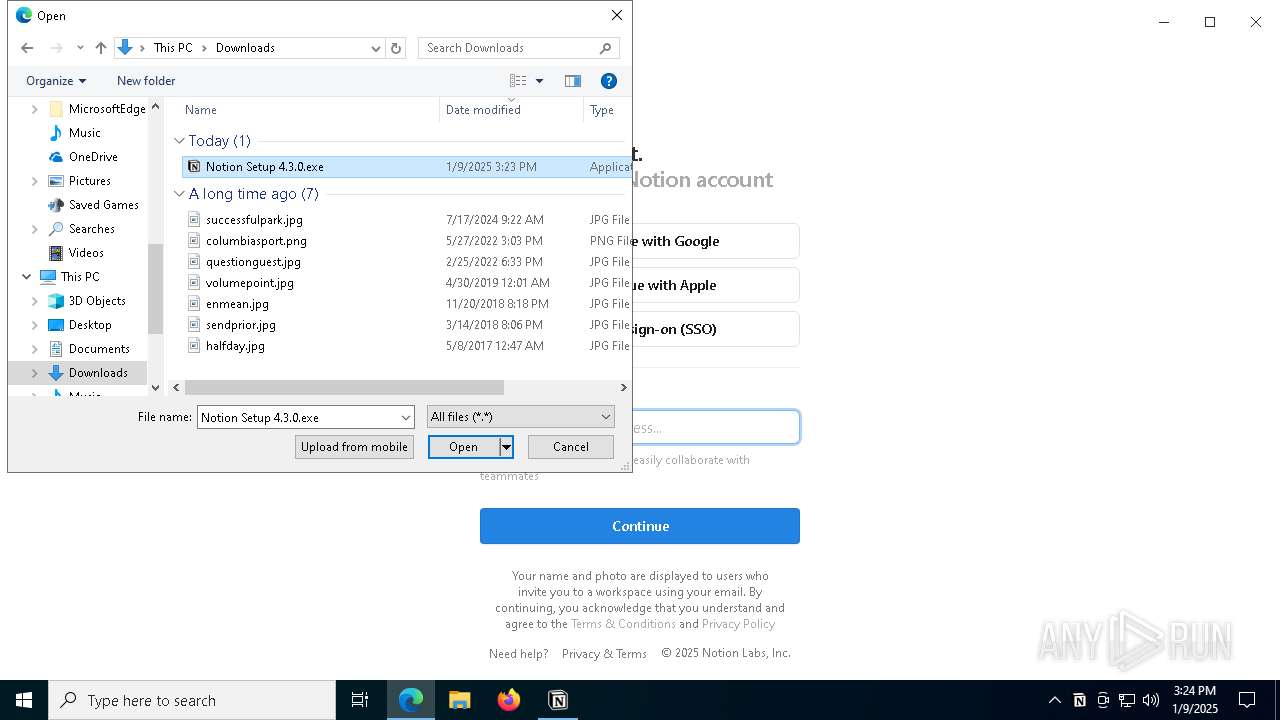Screen dimensions: 1280x720
Task: Click the Open button
Action: click(463, 447)
